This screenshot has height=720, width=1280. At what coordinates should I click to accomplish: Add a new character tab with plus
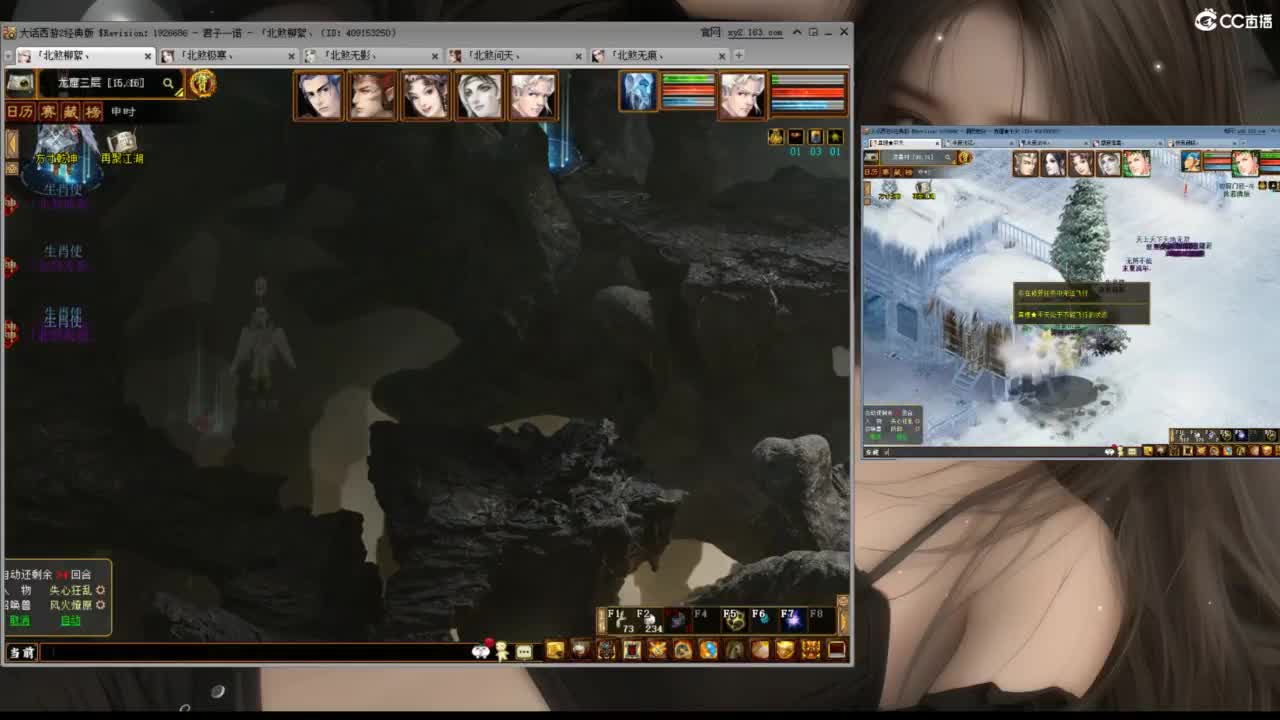tap(739, 56)
